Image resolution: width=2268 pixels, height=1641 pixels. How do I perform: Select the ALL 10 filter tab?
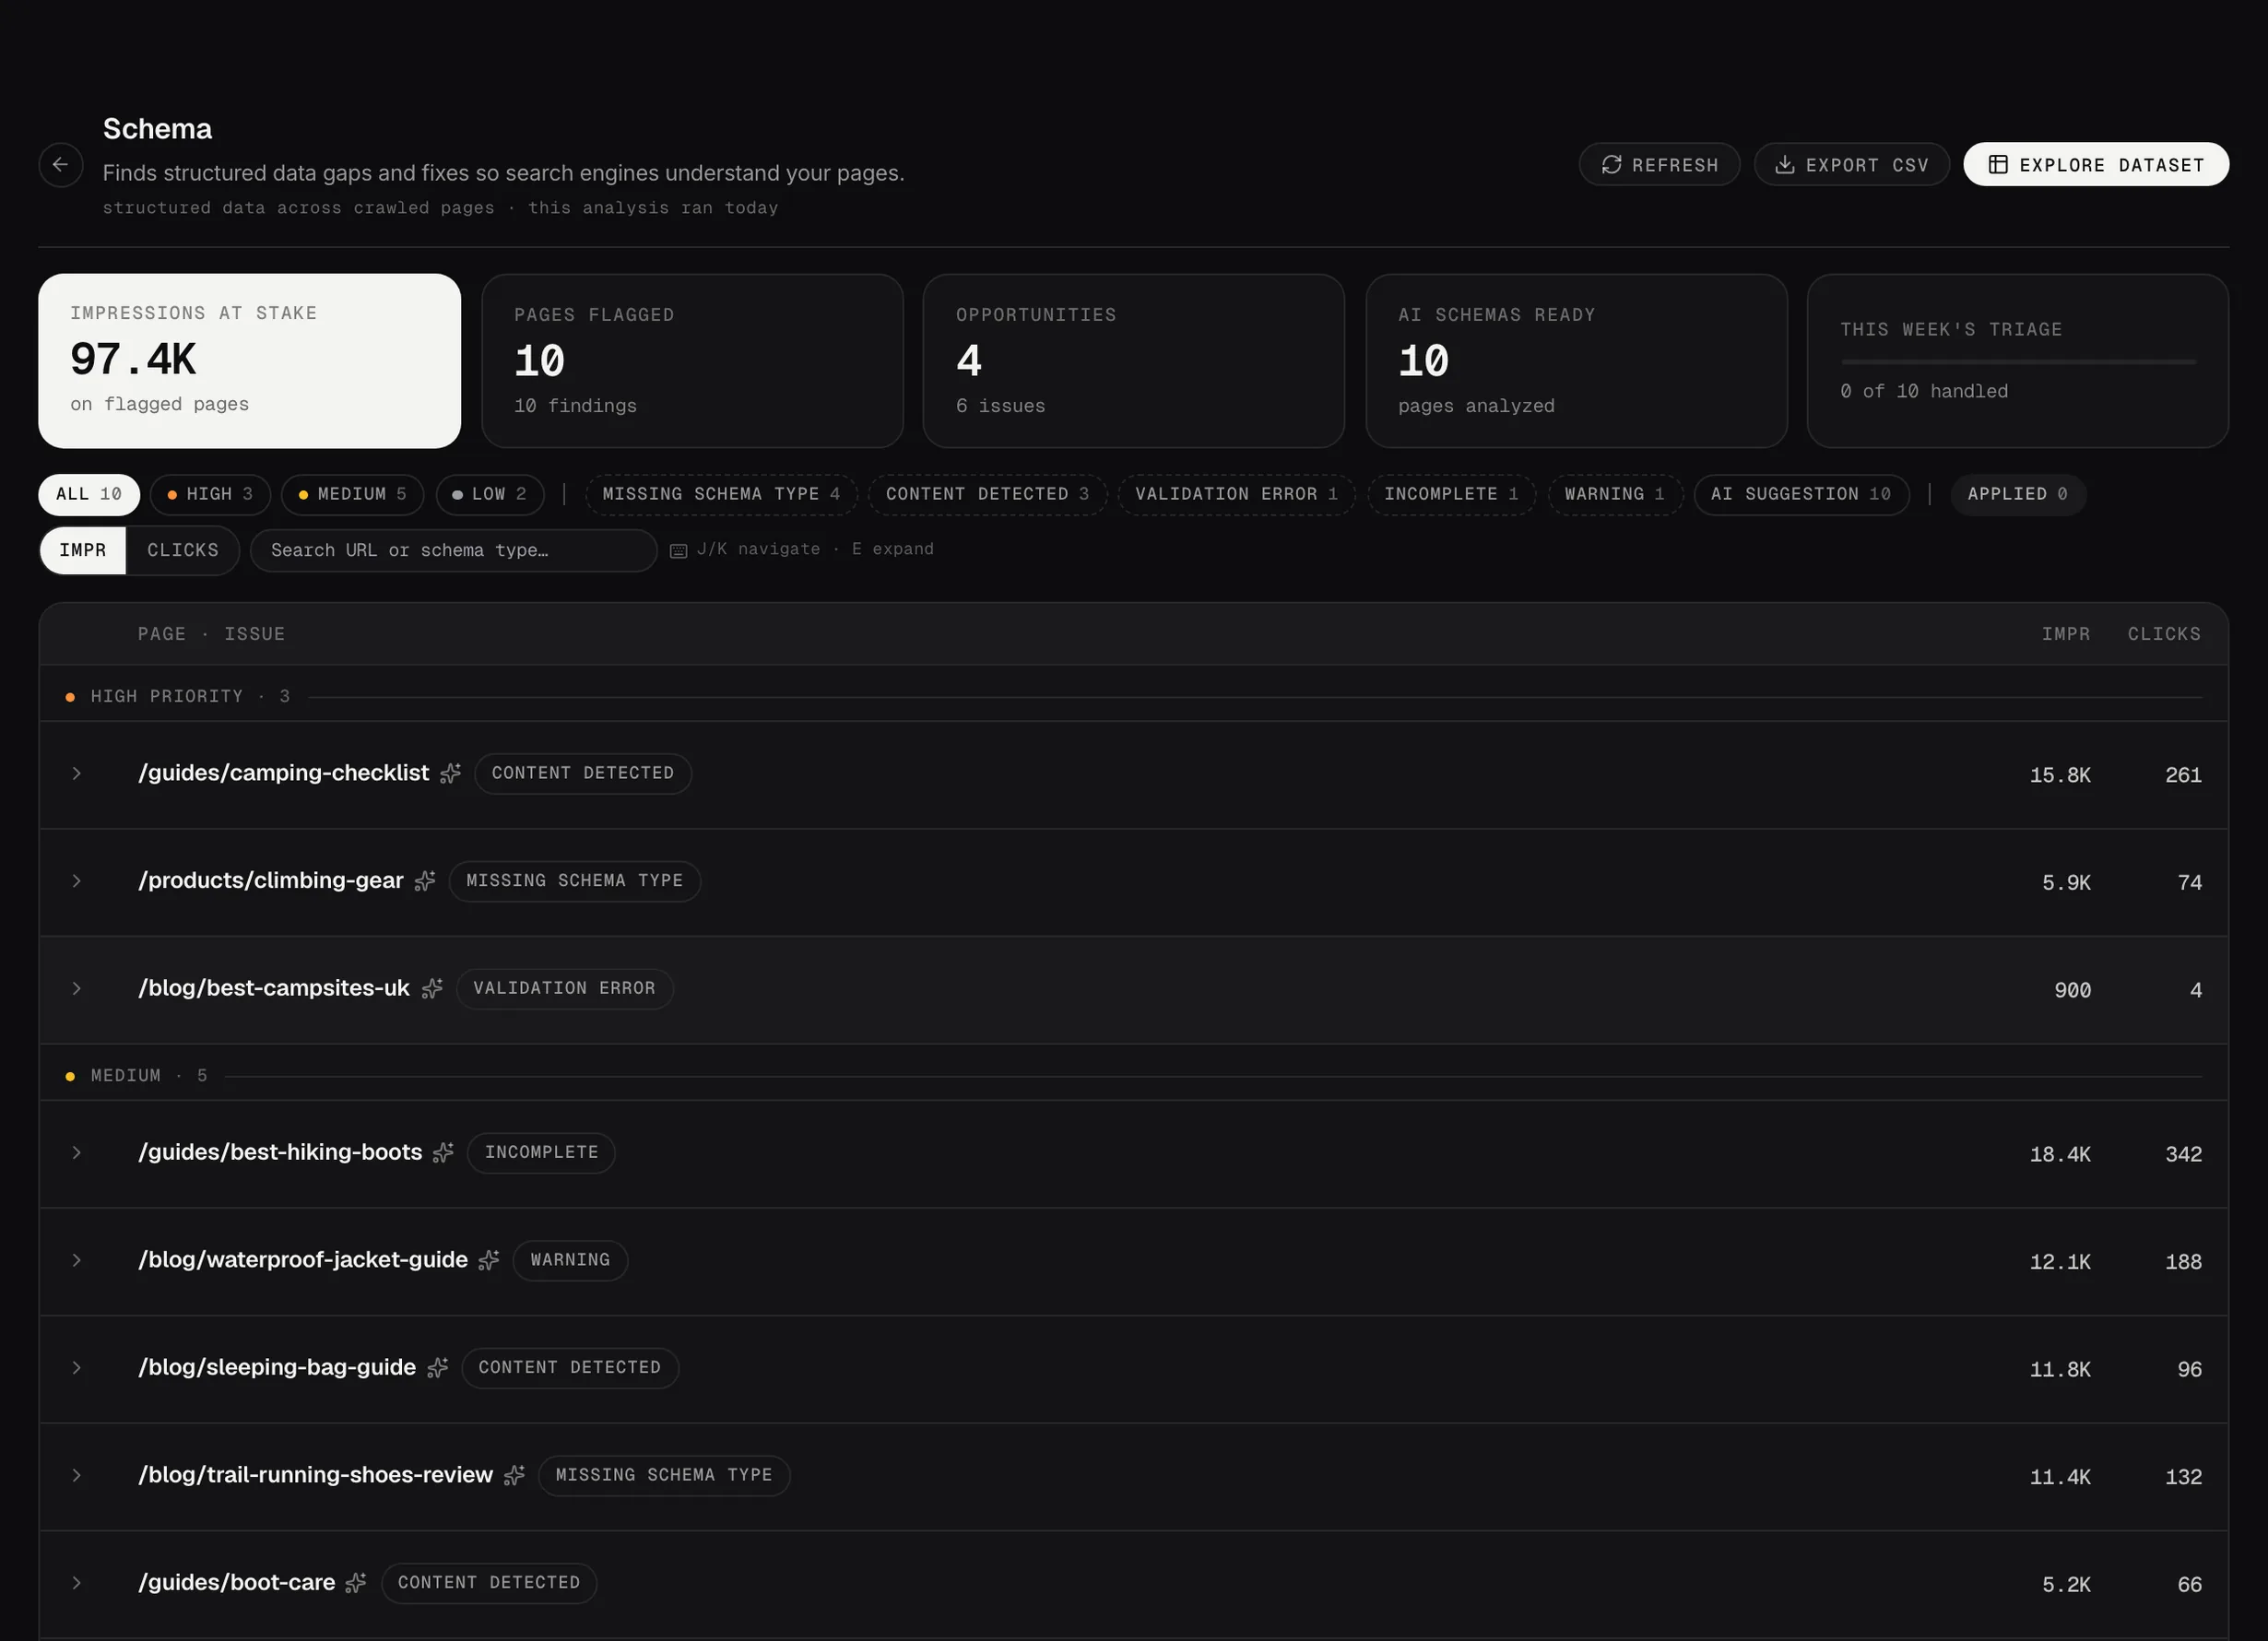click(89, 495)
